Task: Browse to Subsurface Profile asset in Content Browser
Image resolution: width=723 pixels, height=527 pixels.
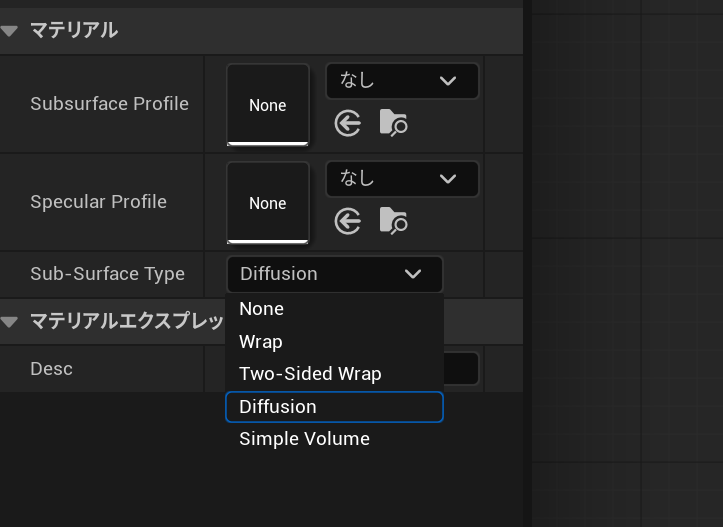Action: [x=393, y=123]
